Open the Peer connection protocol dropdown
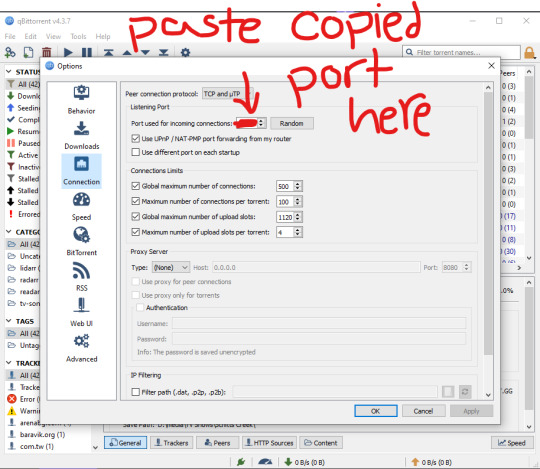This screenshot has width=540, height=469. click(228, 94)
